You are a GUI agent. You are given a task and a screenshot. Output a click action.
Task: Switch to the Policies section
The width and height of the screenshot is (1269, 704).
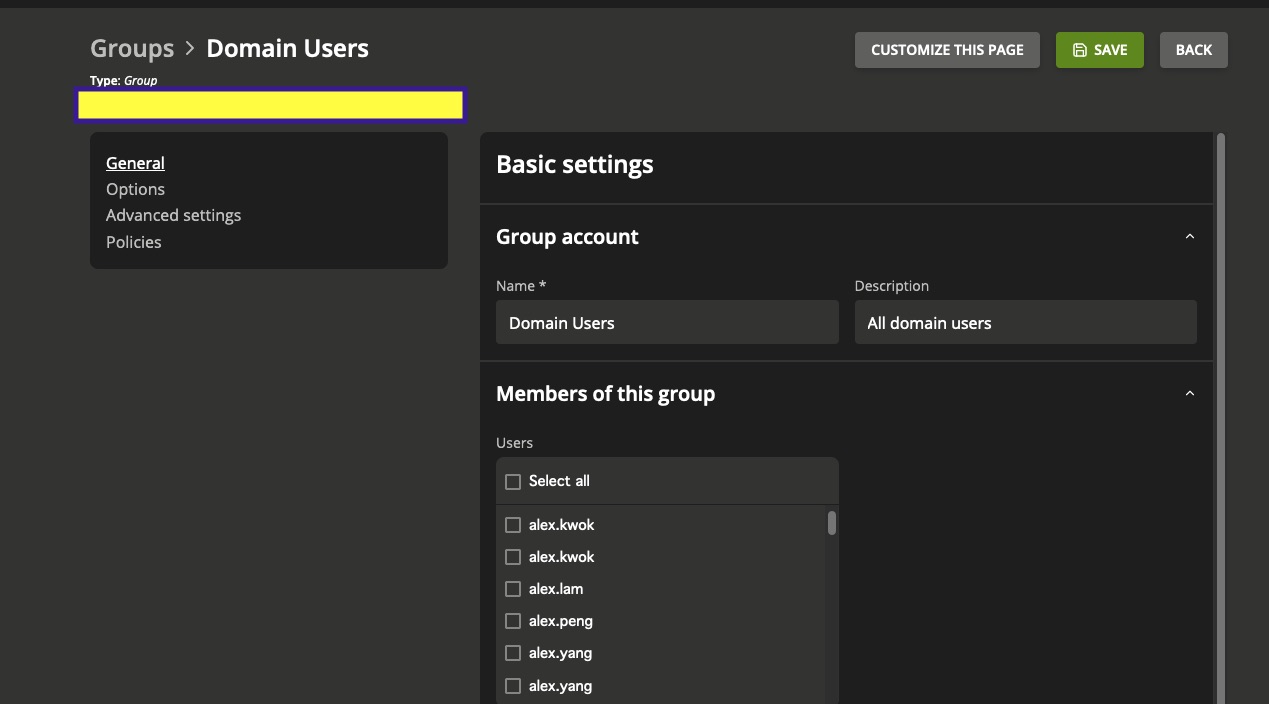pos(133,242)
